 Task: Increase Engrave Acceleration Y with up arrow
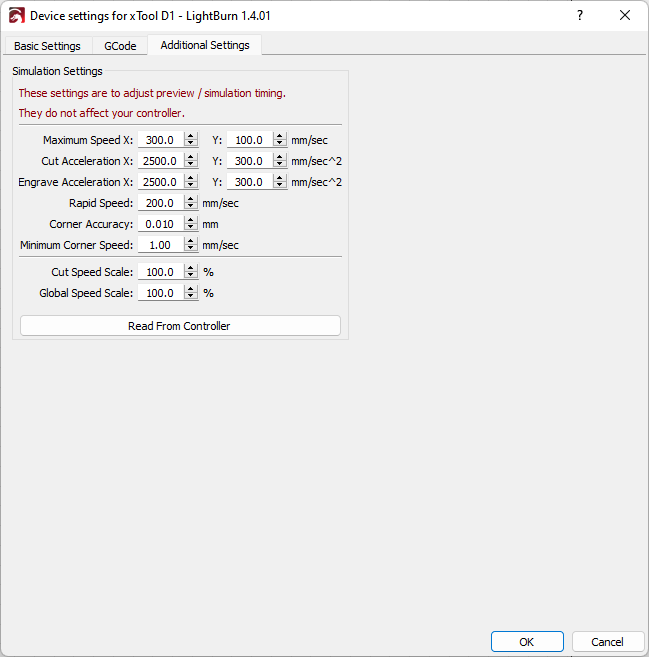(x=280, y=178)
